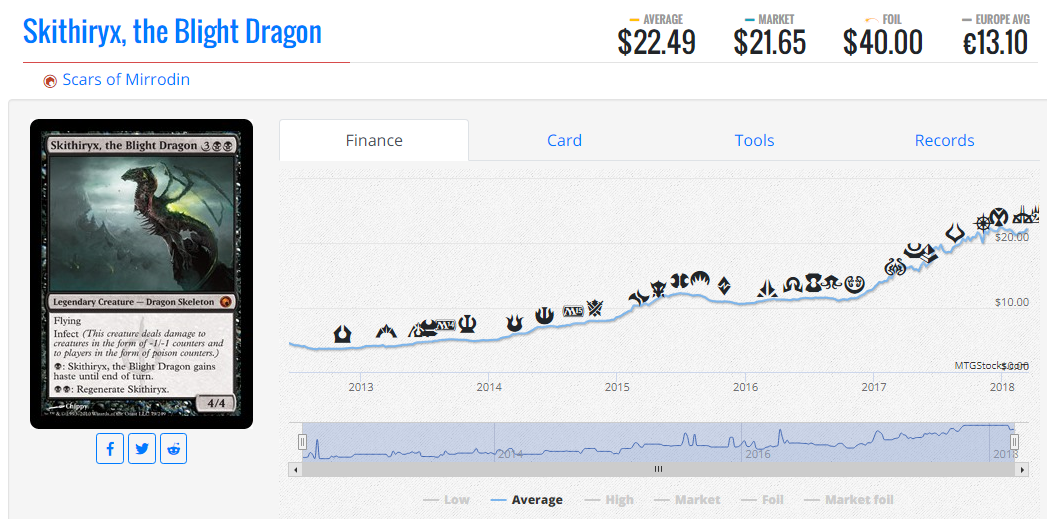Open the Records tab
Screen dimensions: 1047x519
tap(944, 140)
